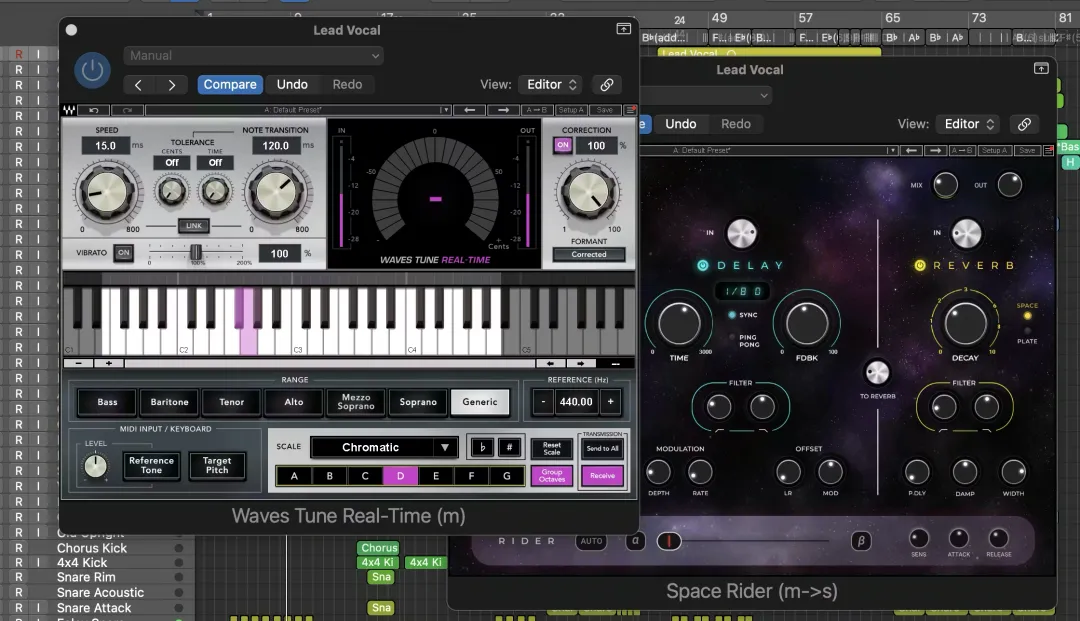Click the Rider slider red handle

tap(669, 541)
